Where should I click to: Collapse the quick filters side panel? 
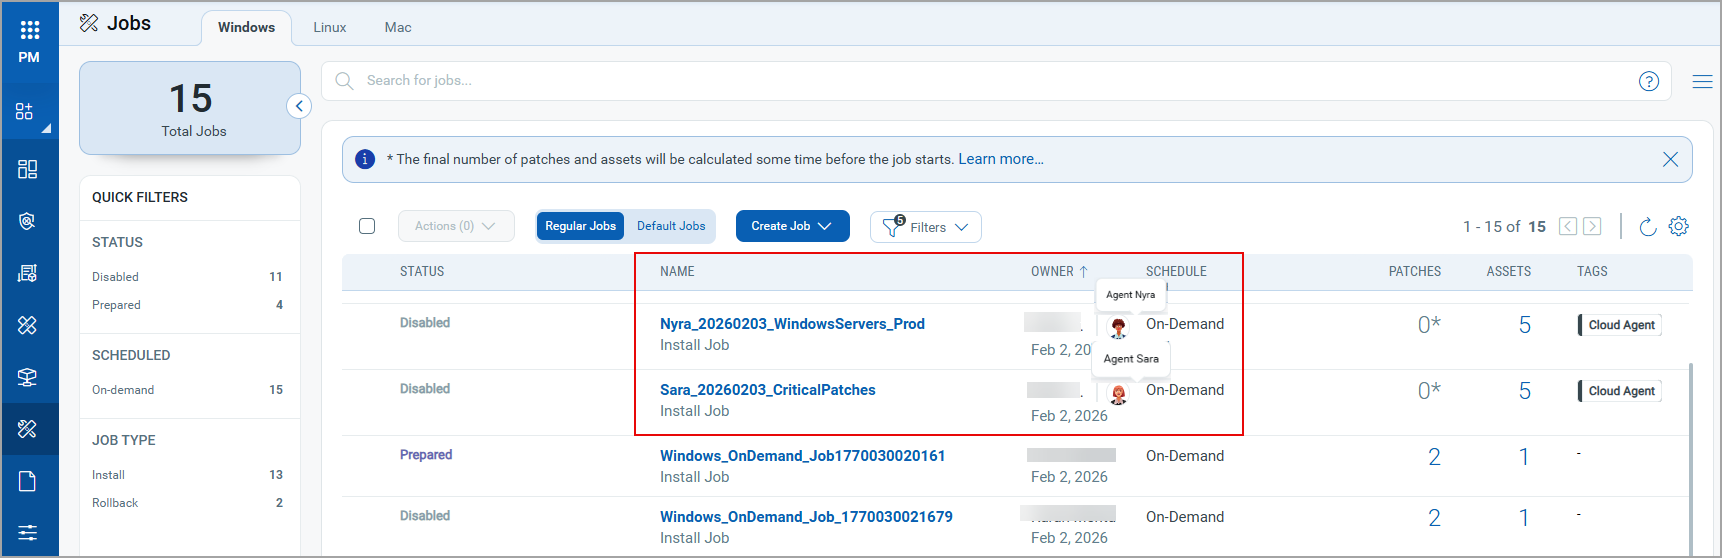299,106
